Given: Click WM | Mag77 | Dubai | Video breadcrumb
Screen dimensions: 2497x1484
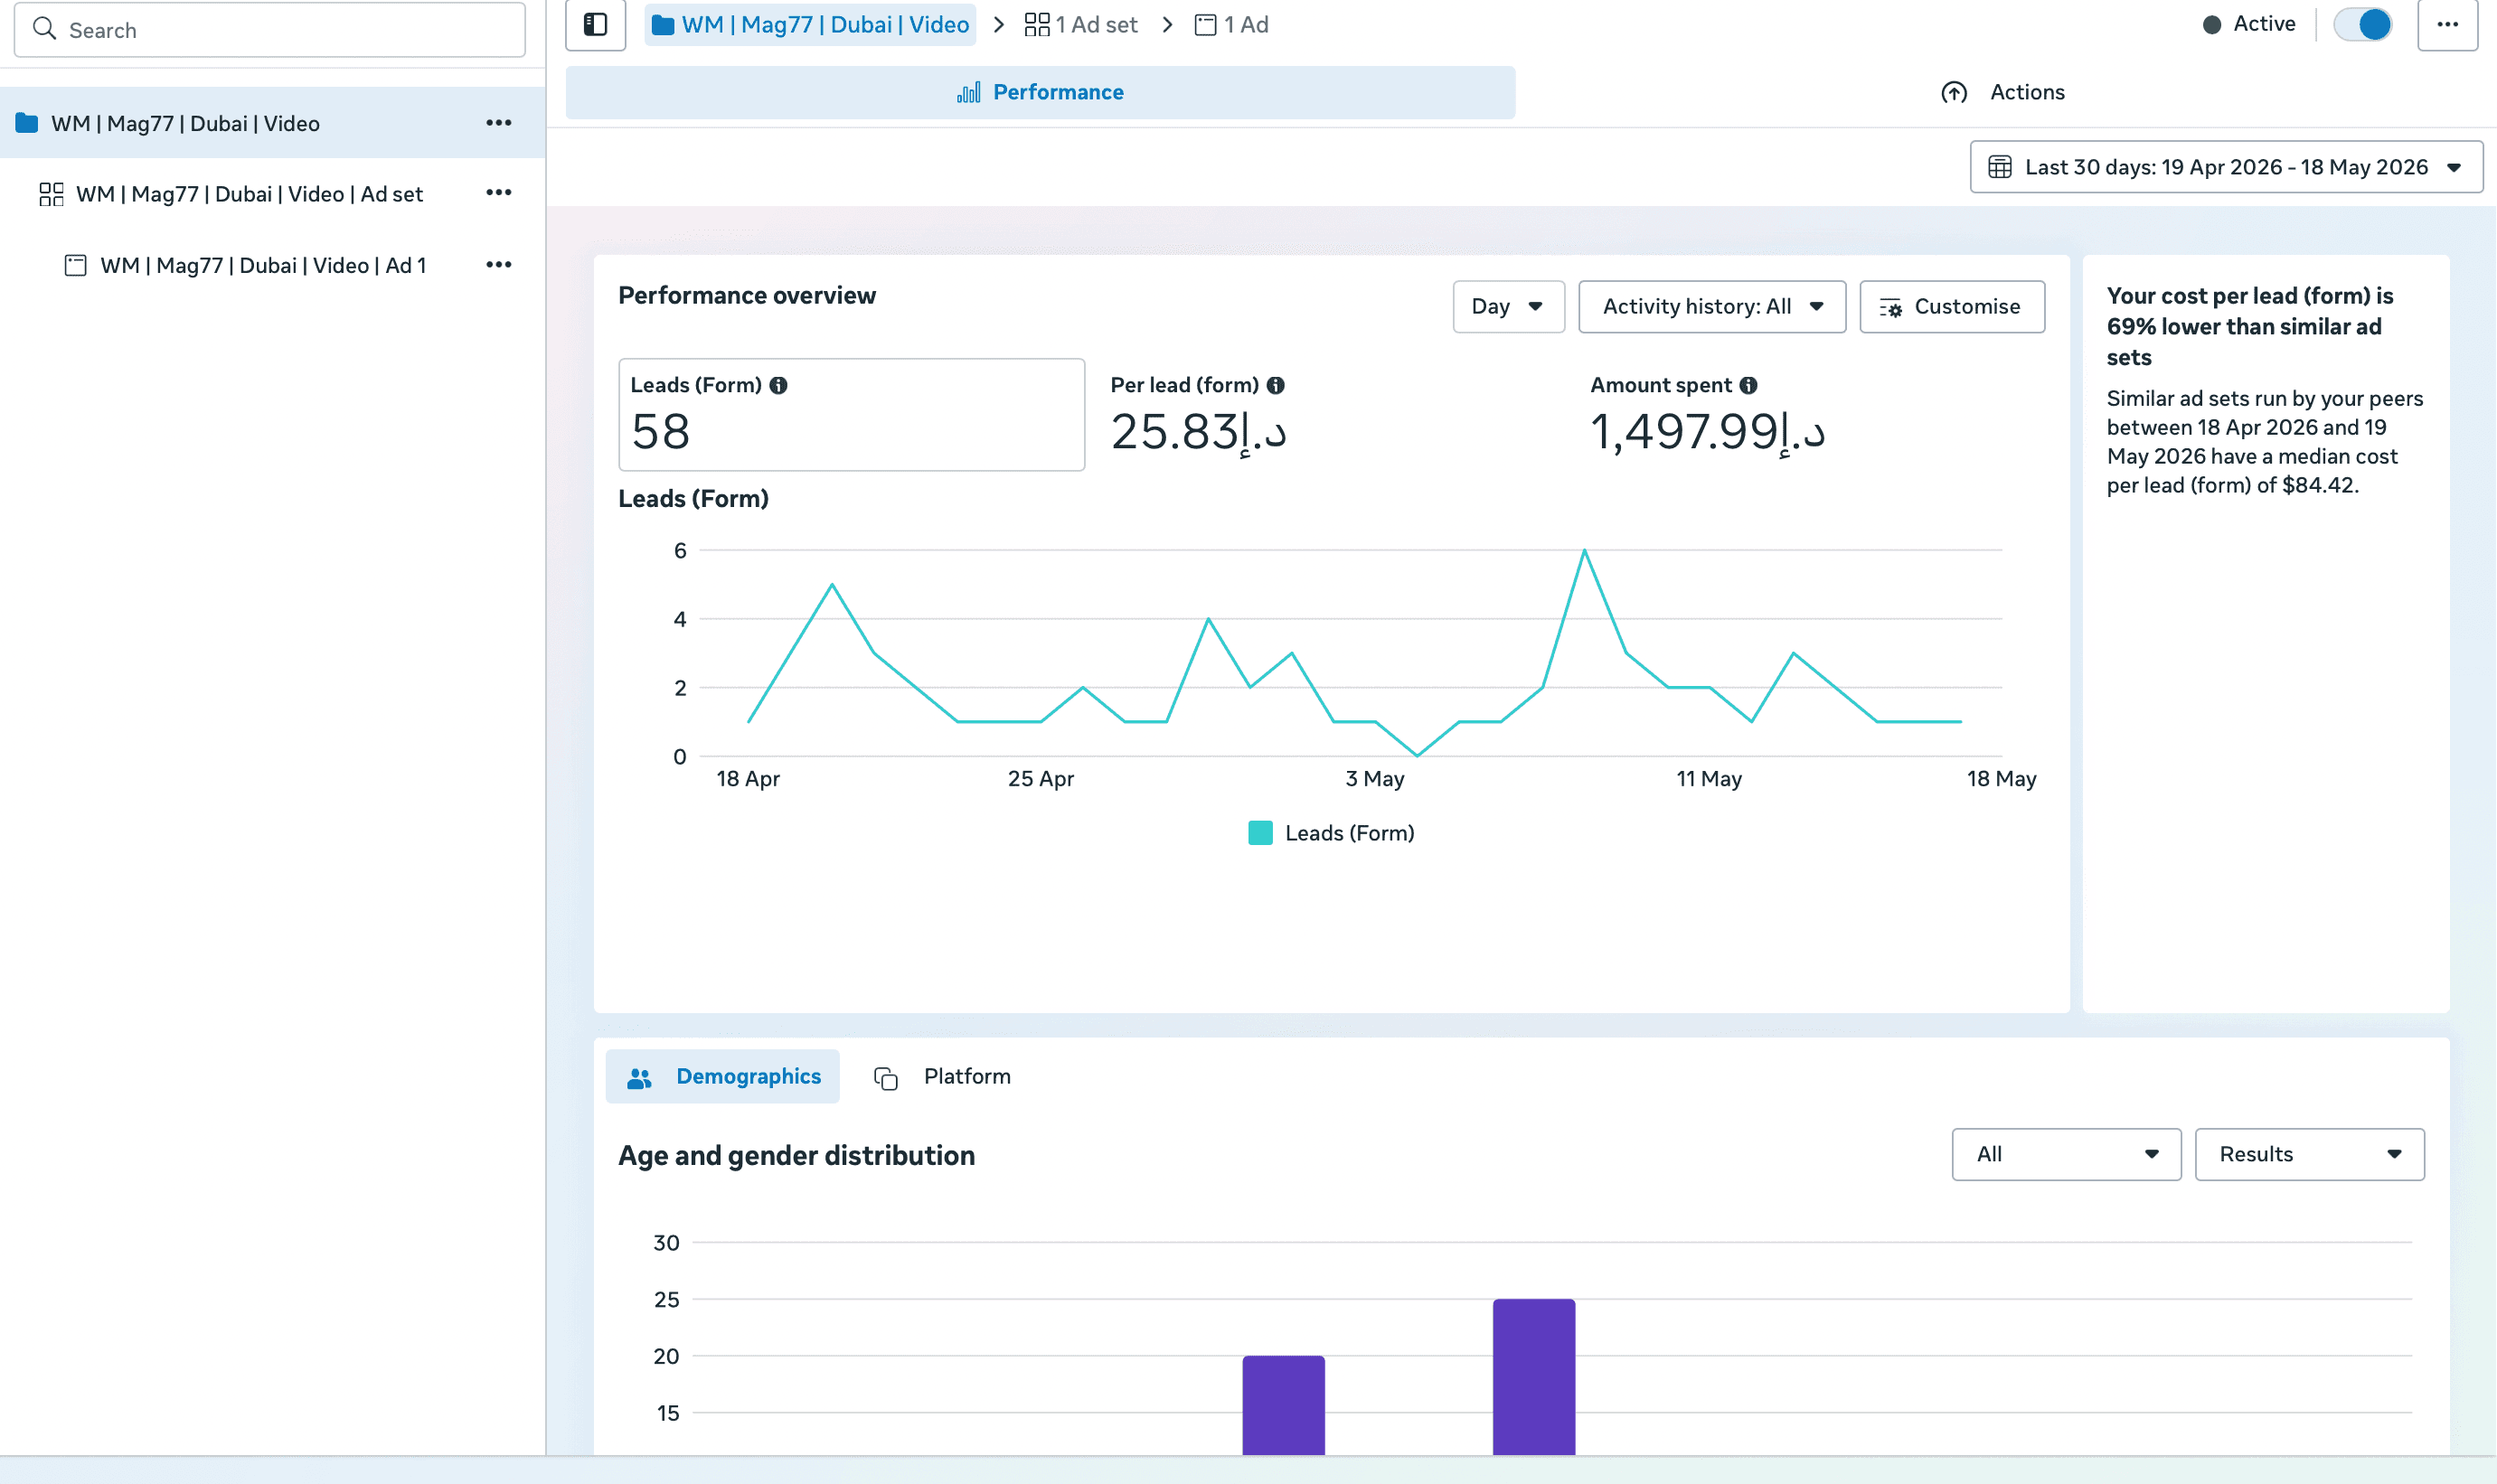Looking at the screenshot, I should click(x=810, y=24).
